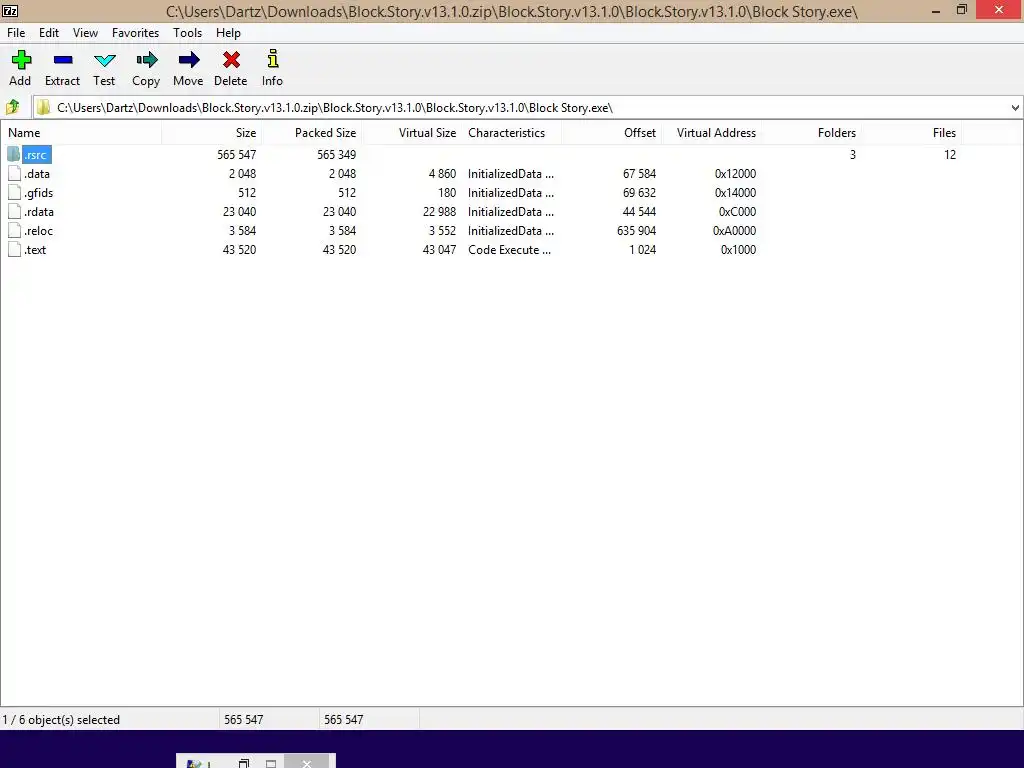The width and height of the screenshot is (1024, 768).
Task: Click the Extract toolbar icon
Action: [x=63, y=60]
